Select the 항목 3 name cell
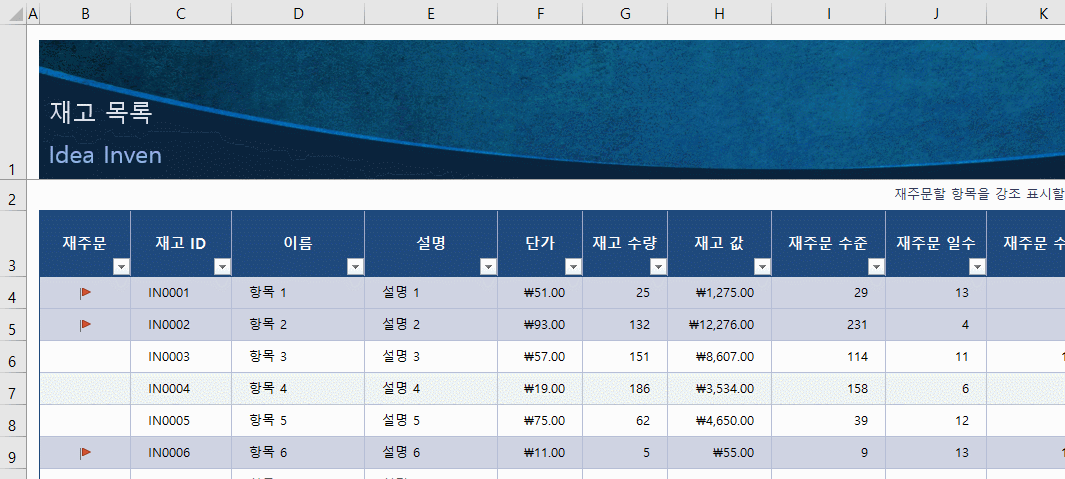Image resolution: width=1065 pixels, height=479 pixels. [x=297, y=357]
